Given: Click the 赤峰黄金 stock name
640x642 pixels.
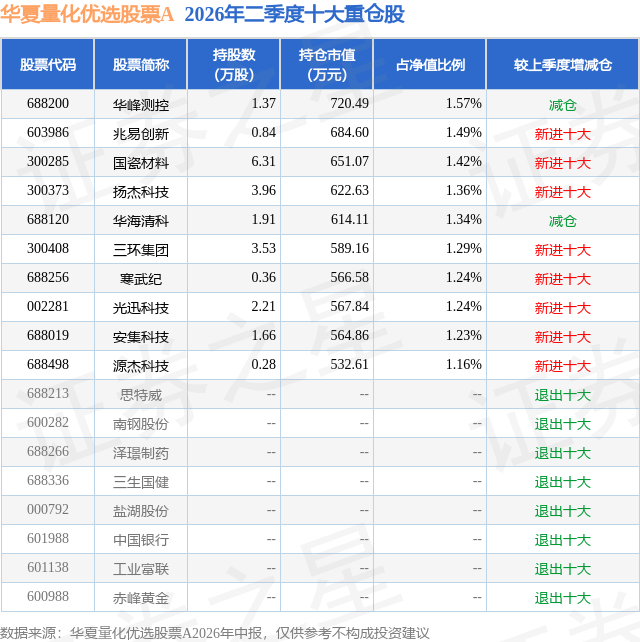Looking at the screenshot, I should 141,598.
